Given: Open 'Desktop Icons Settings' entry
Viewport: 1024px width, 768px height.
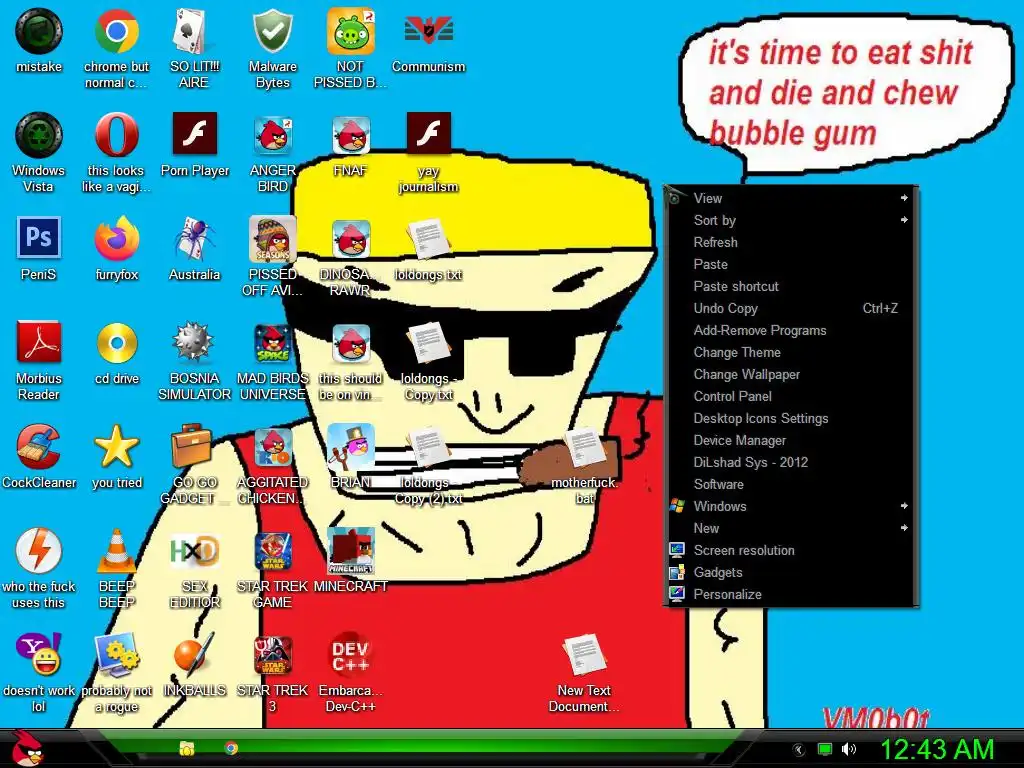Looking at the screenshot, I should (791, 419).
